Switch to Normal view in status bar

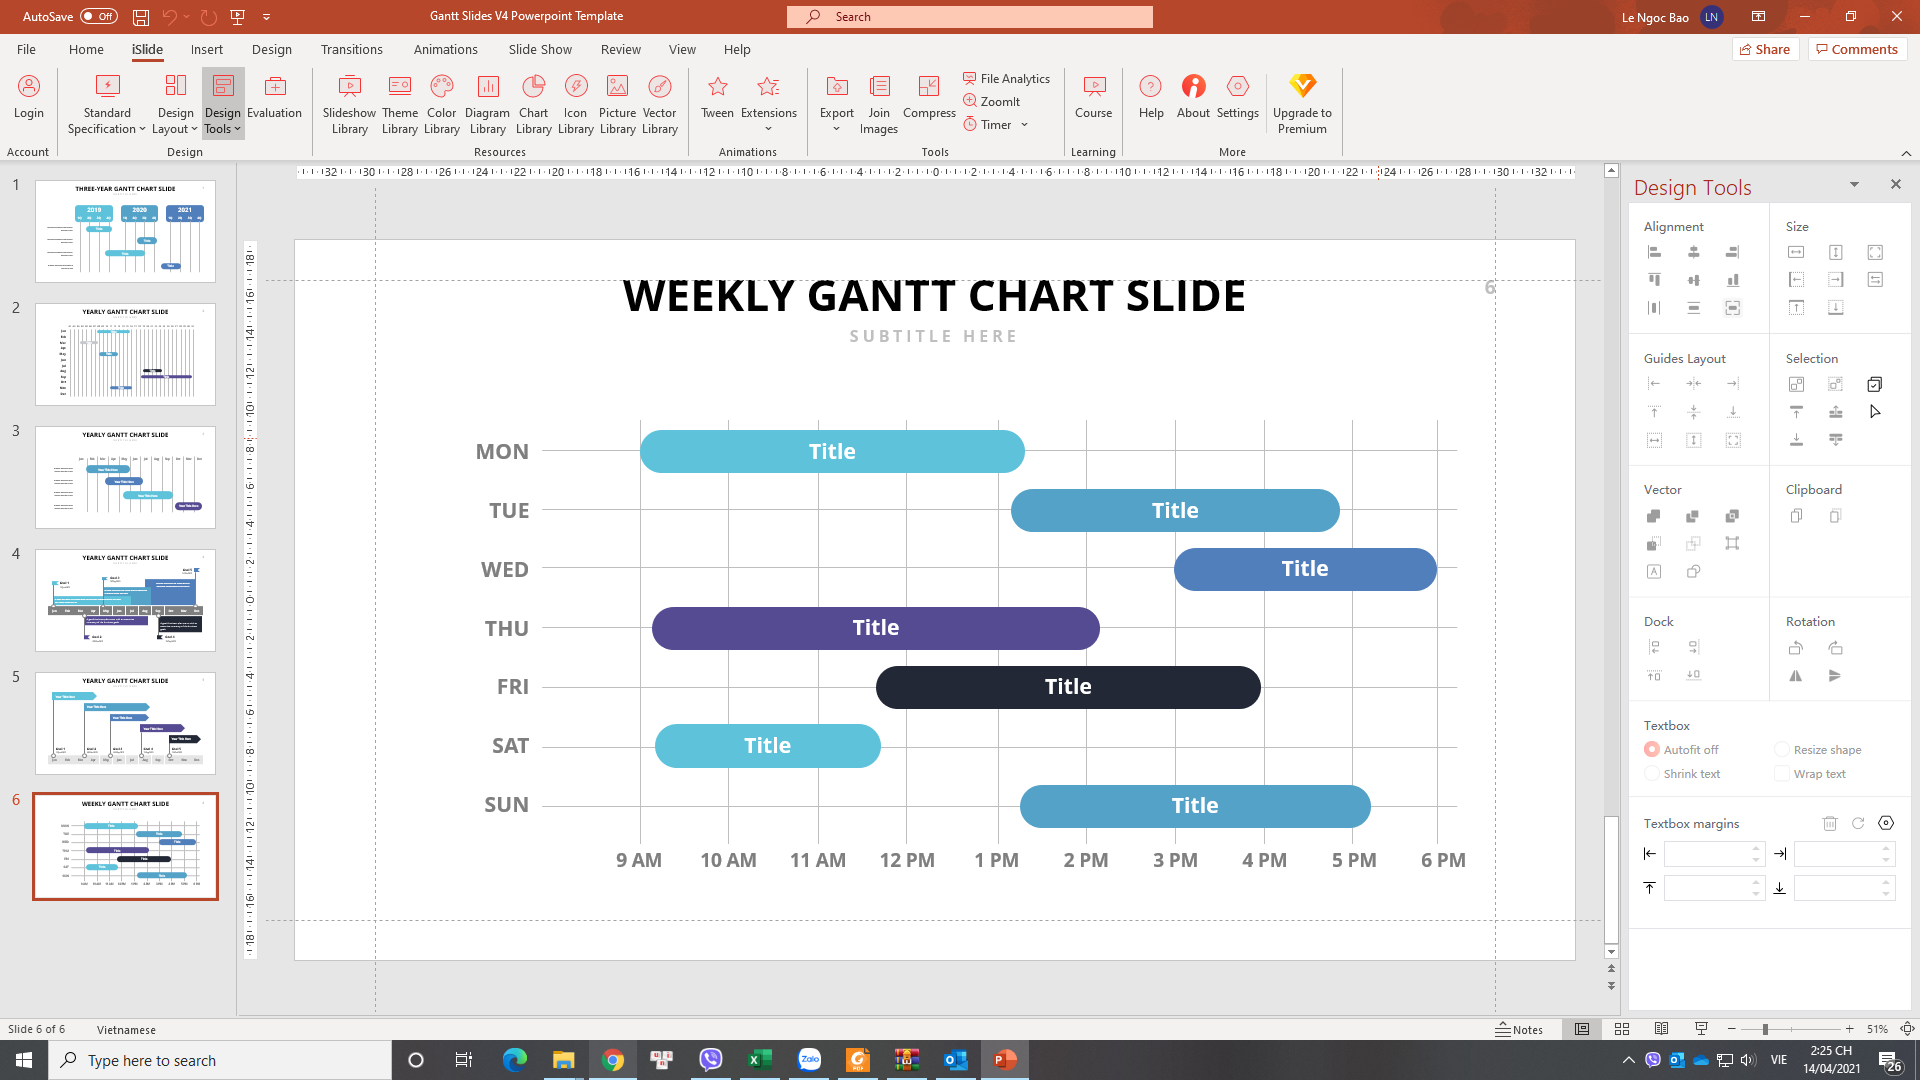point(1582,1029)
